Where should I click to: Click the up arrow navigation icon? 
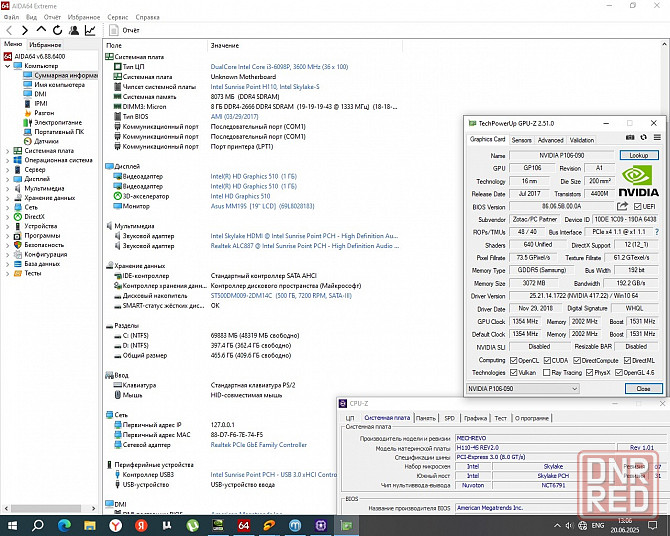click(x=41, y=29)
